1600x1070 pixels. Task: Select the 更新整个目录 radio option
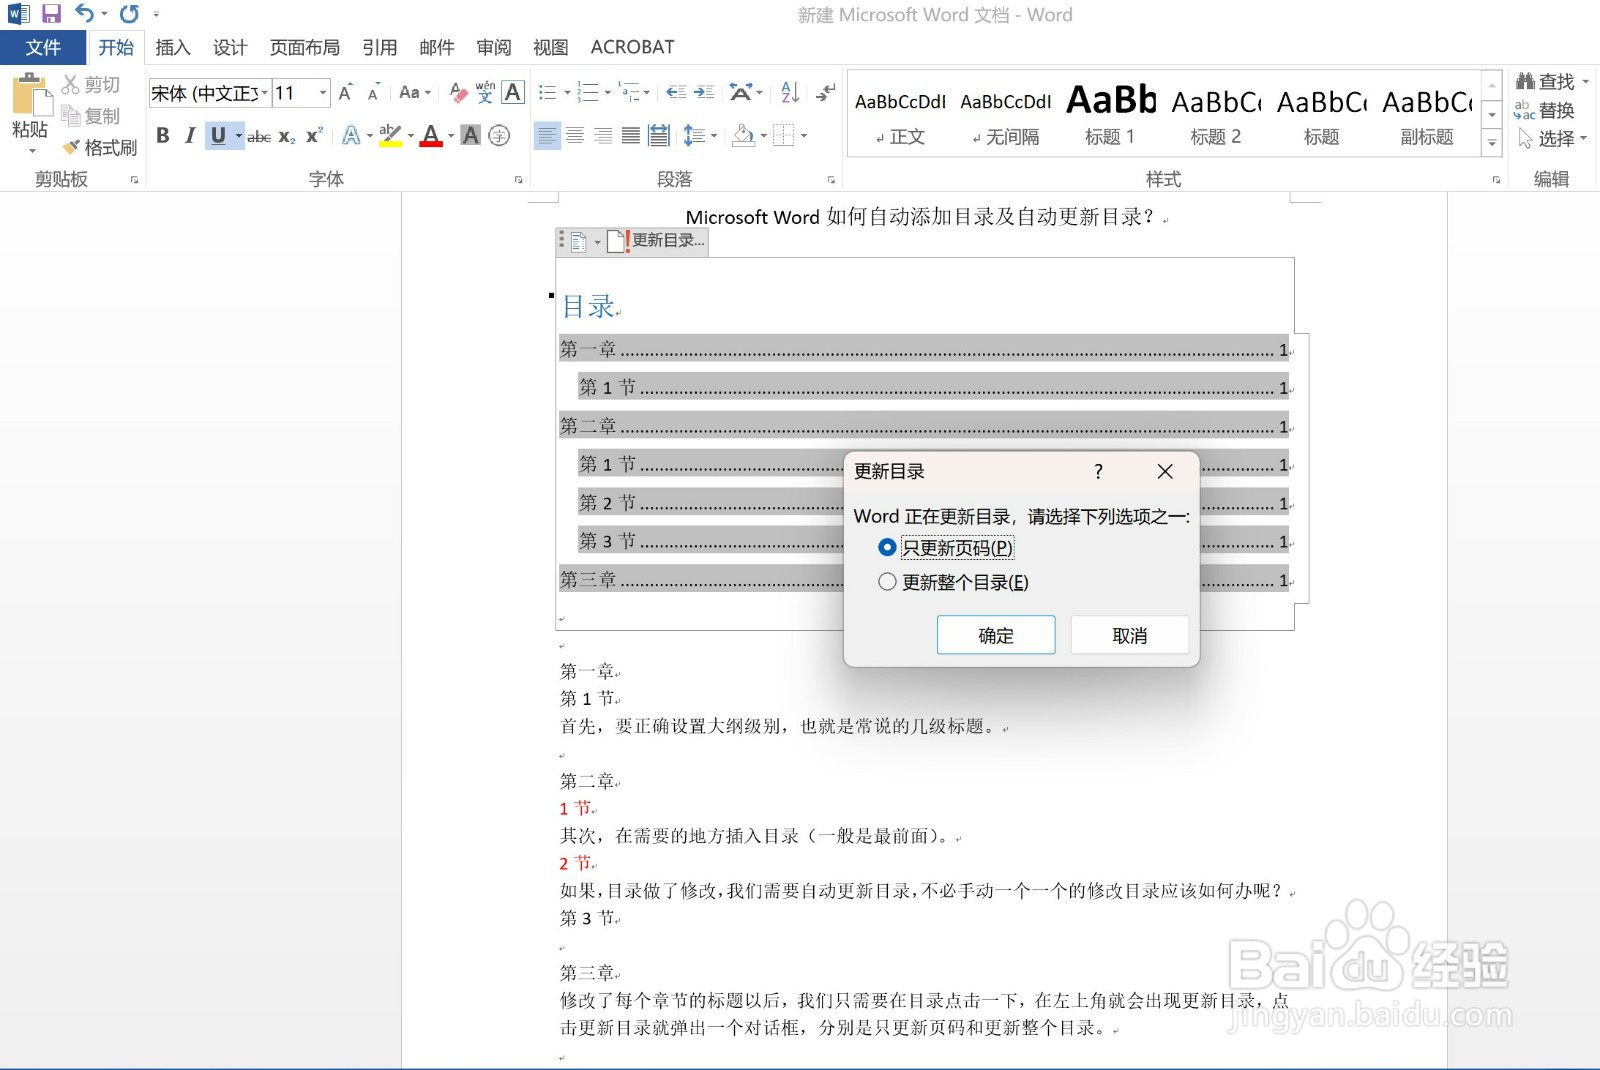click(886, 581)
